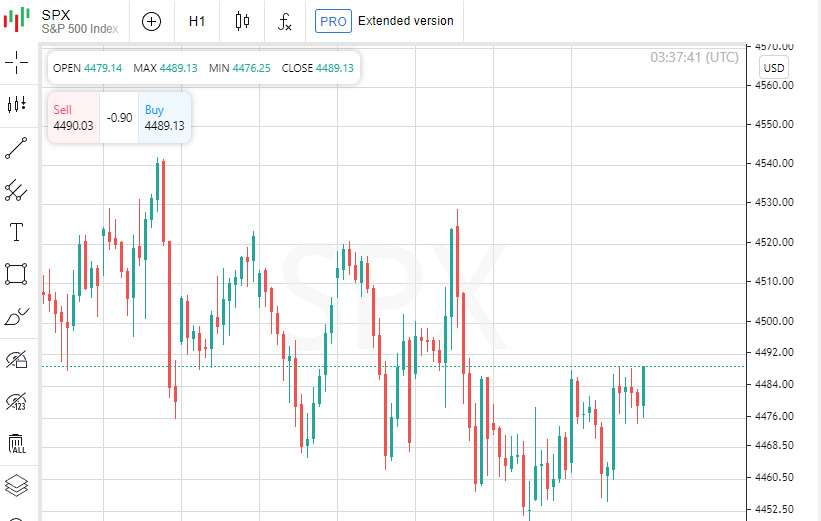The height and width of the screenshot is (521, 821).
Task: Click the Buy 4489.13 button
Action: coord(164,118)
